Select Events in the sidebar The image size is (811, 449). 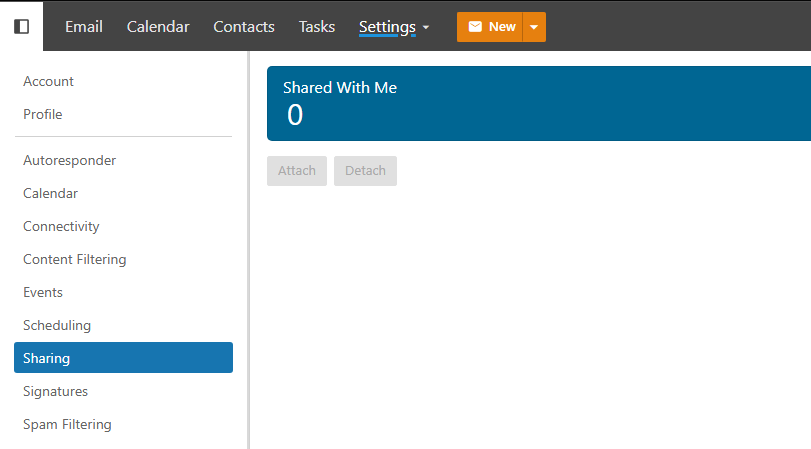[x=43, y=292]
